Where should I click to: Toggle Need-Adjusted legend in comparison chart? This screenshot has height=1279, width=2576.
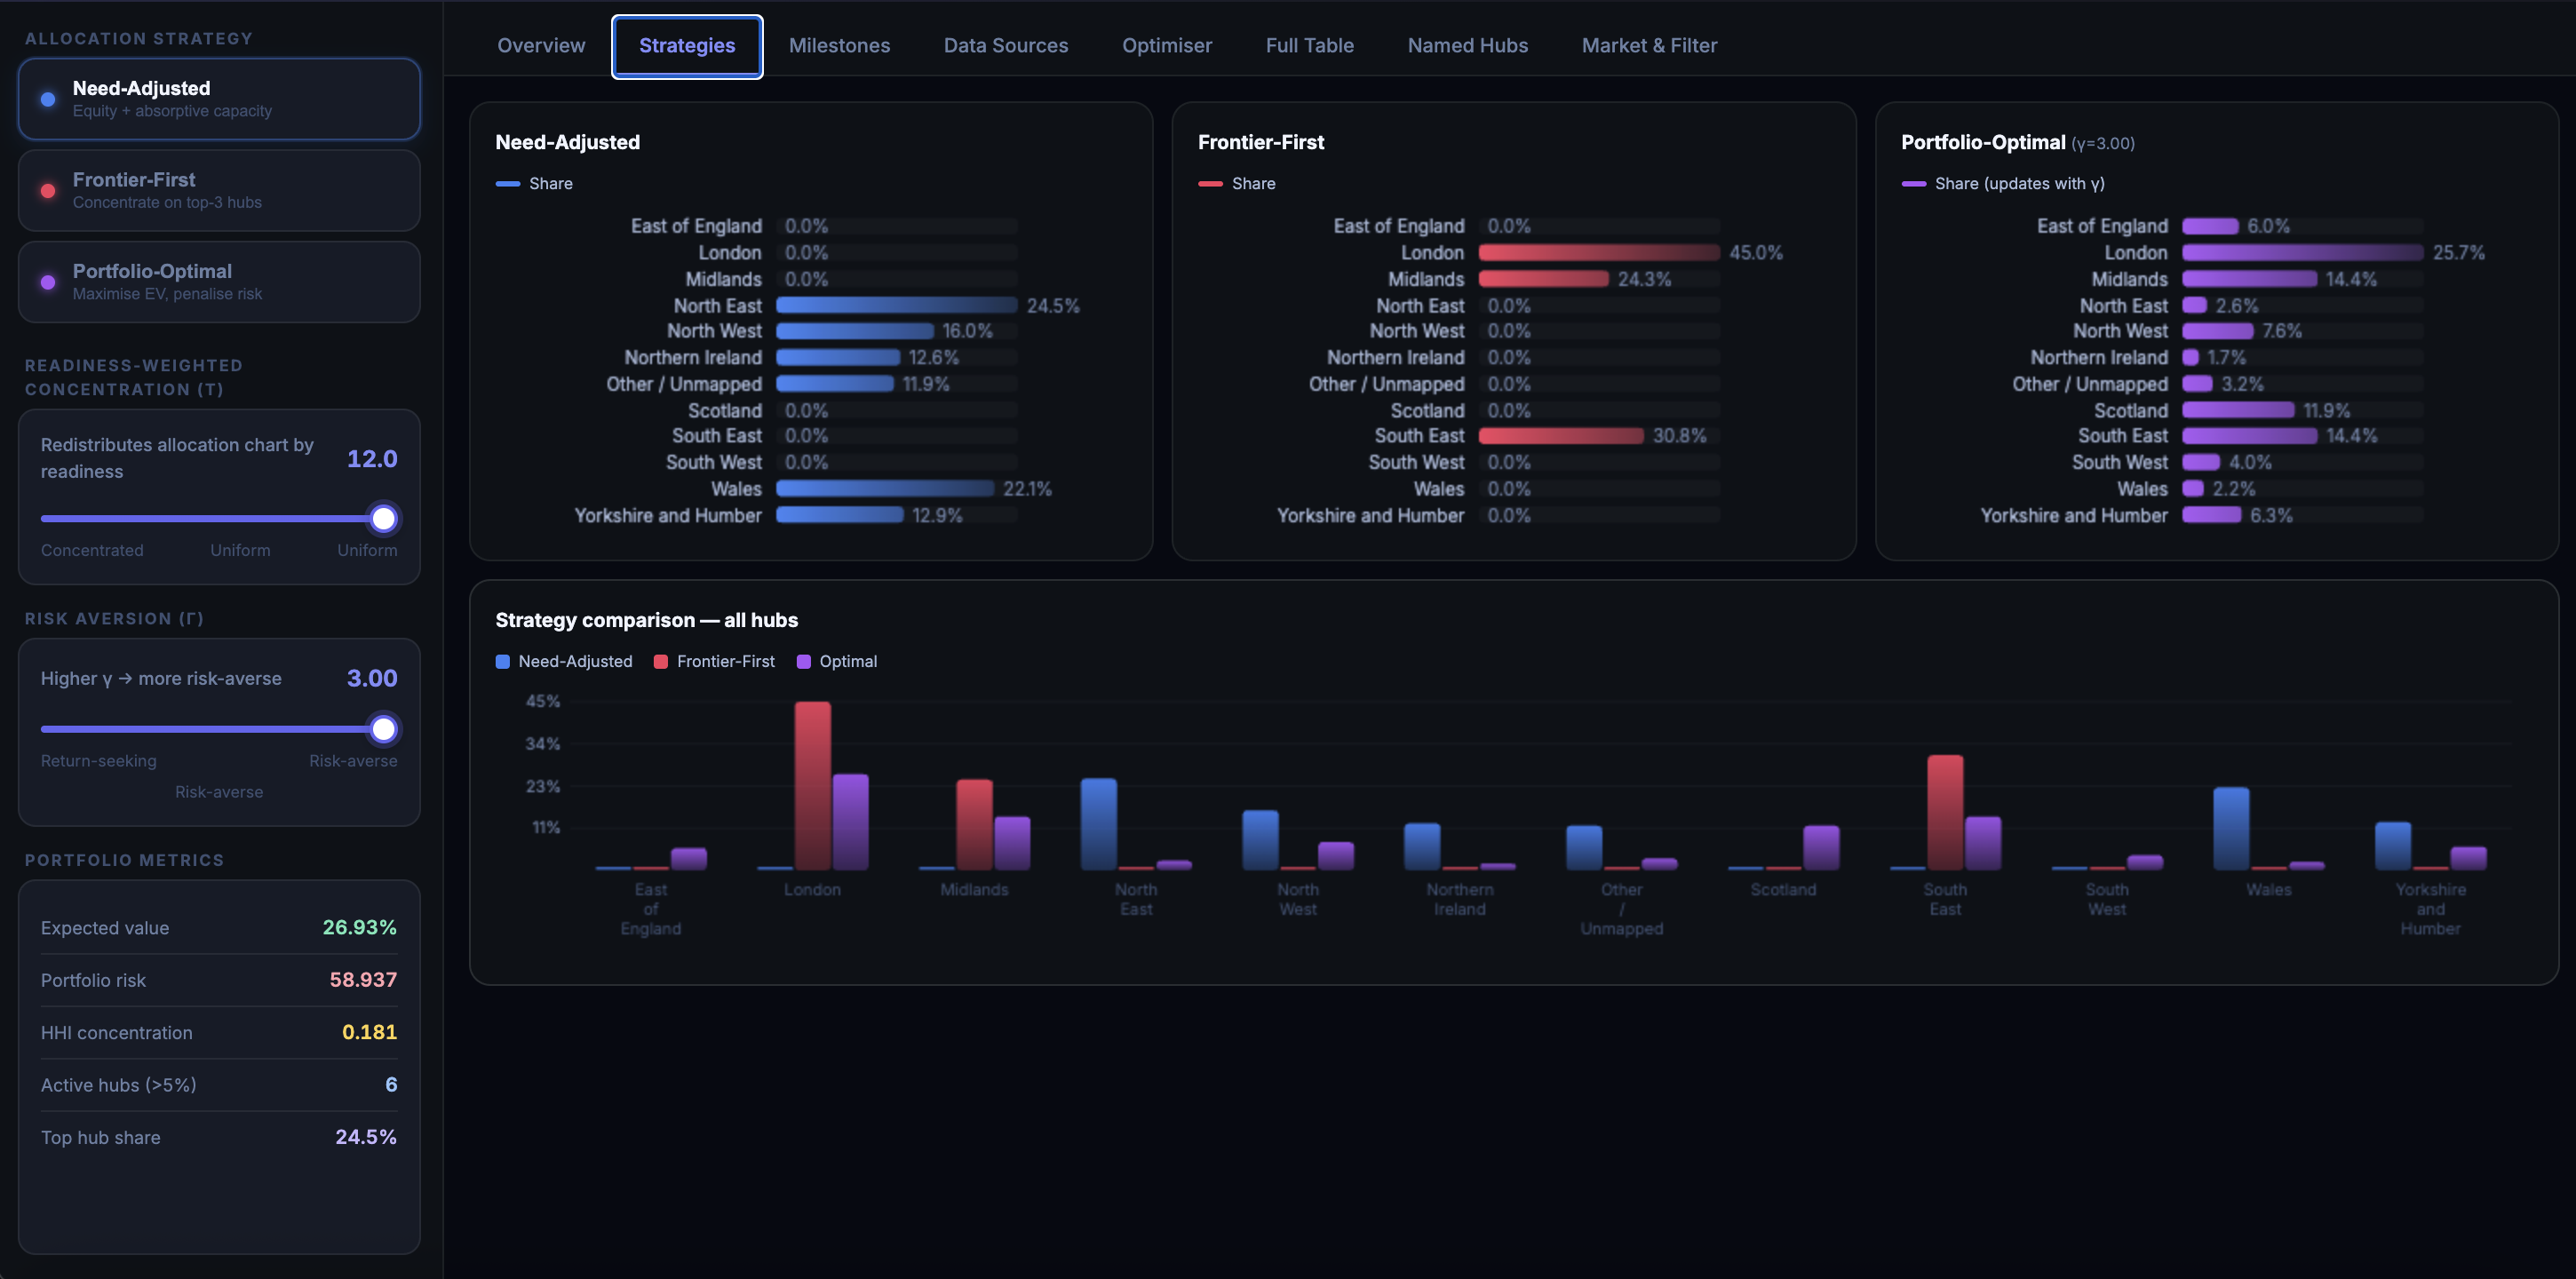(564, 661)
